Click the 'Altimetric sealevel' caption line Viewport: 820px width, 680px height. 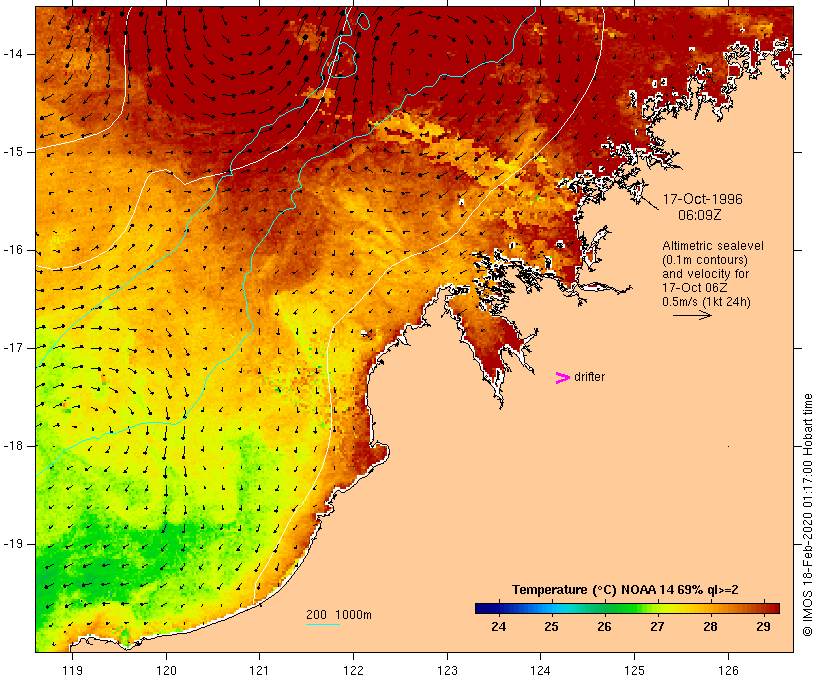pos(713,246)
